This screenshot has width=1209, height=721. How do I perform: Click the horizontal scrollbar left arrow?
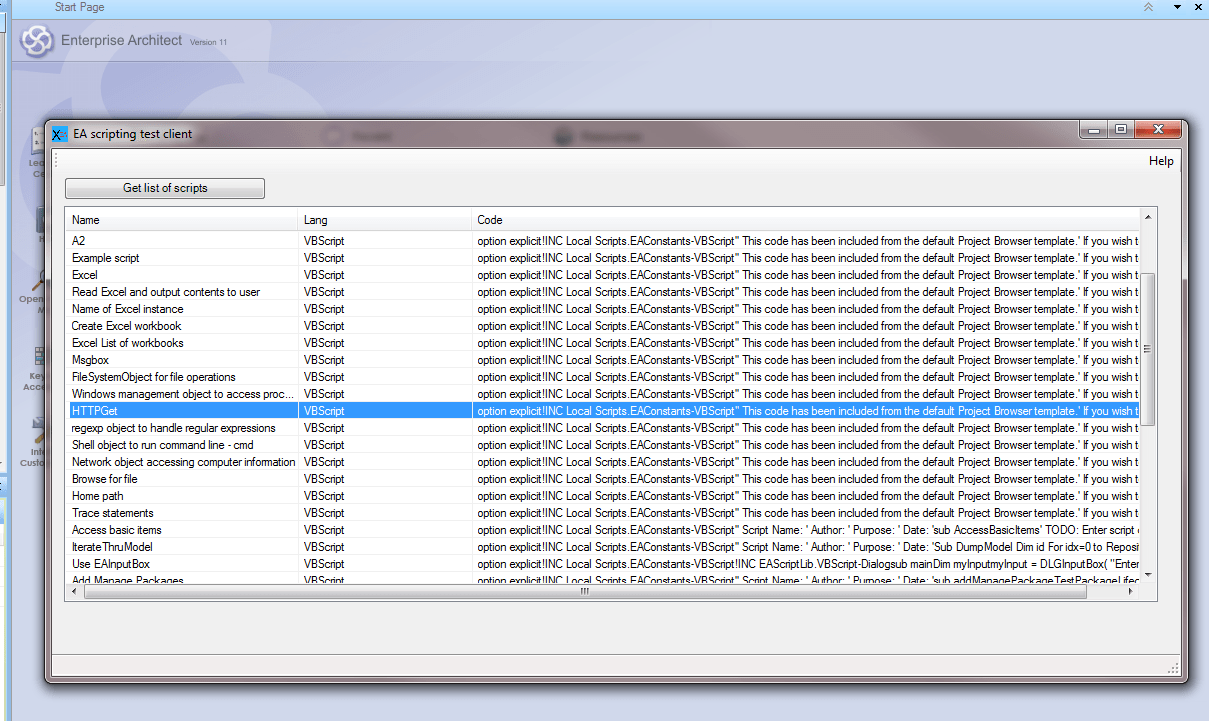(x=75, y=592)
